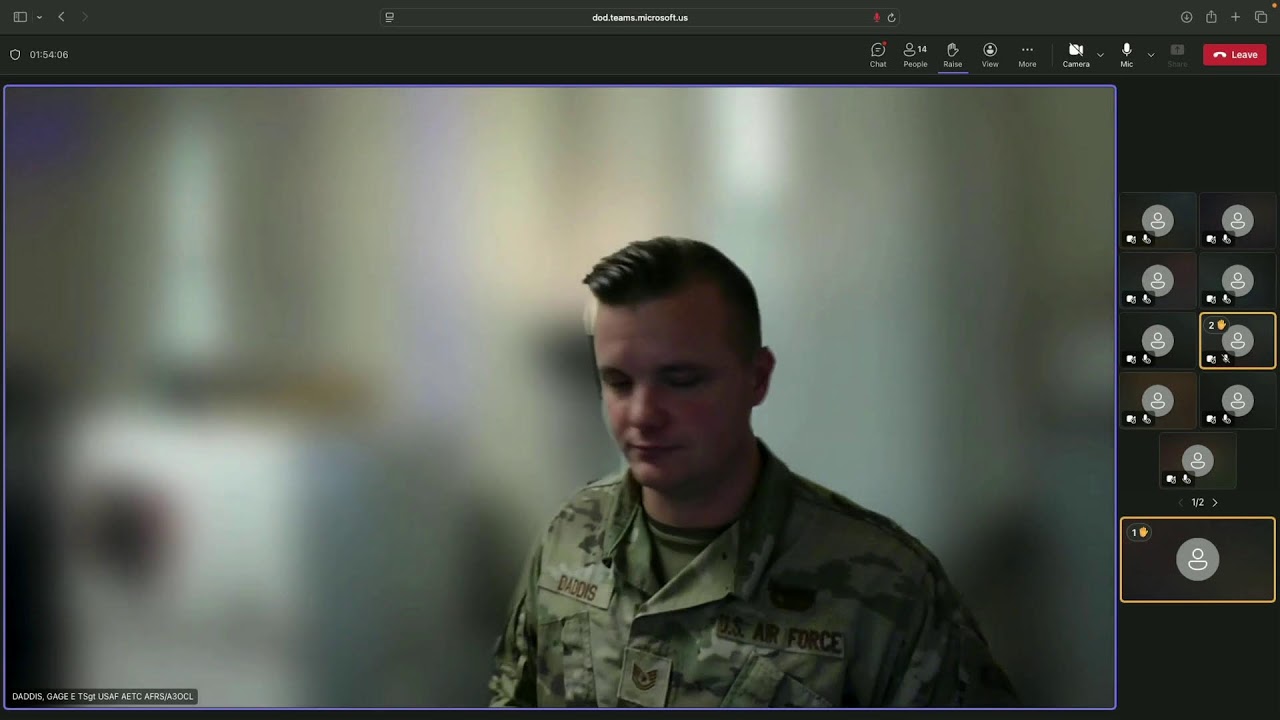The height and width of the screenshot is (720, 1280).
Task: Click the raised hand badge numbered 1
Action: (x=1138, y=532)
